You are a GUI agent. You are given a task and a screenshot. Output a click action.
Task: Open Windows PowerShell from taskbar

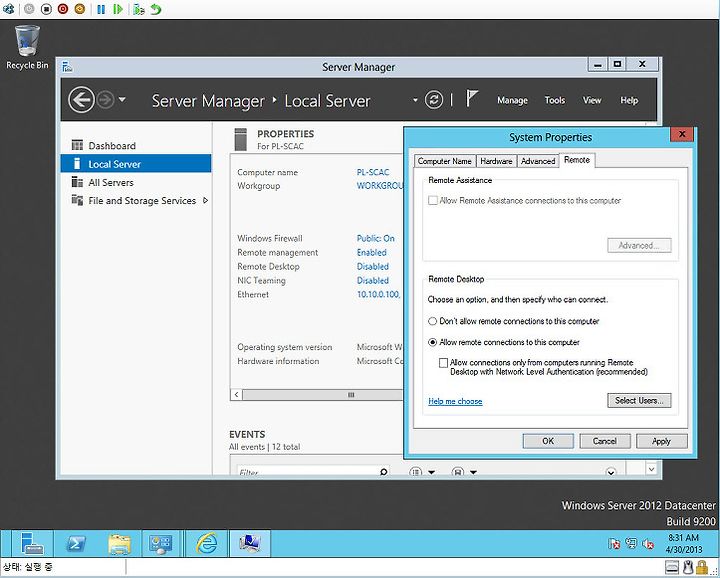75,544
